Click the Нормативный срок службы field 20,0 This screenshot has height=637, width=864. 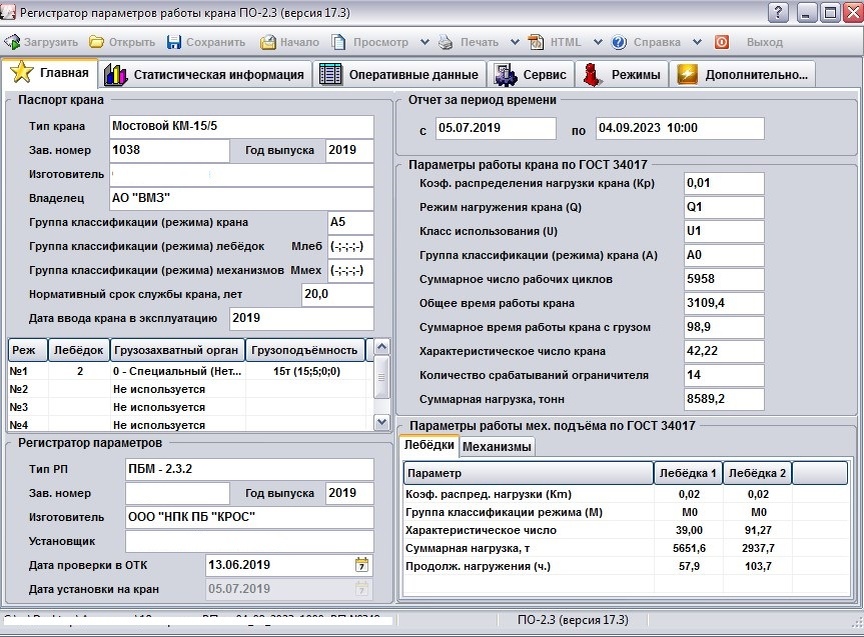pos(337,294)
